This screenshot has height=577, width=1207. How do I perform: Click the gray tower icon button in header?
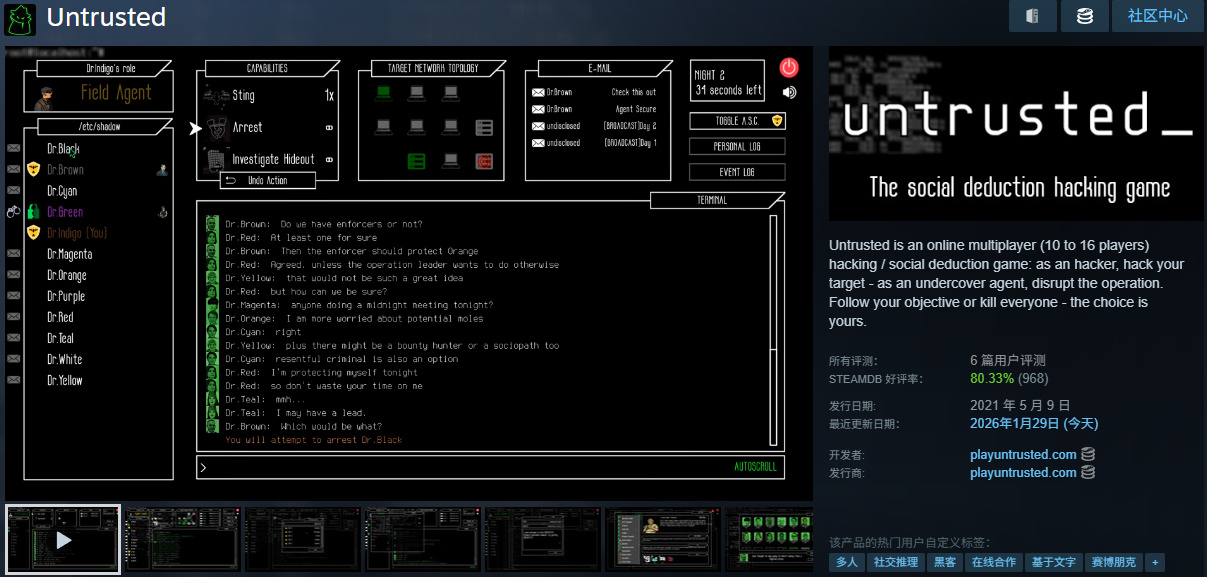point(1033,16)
